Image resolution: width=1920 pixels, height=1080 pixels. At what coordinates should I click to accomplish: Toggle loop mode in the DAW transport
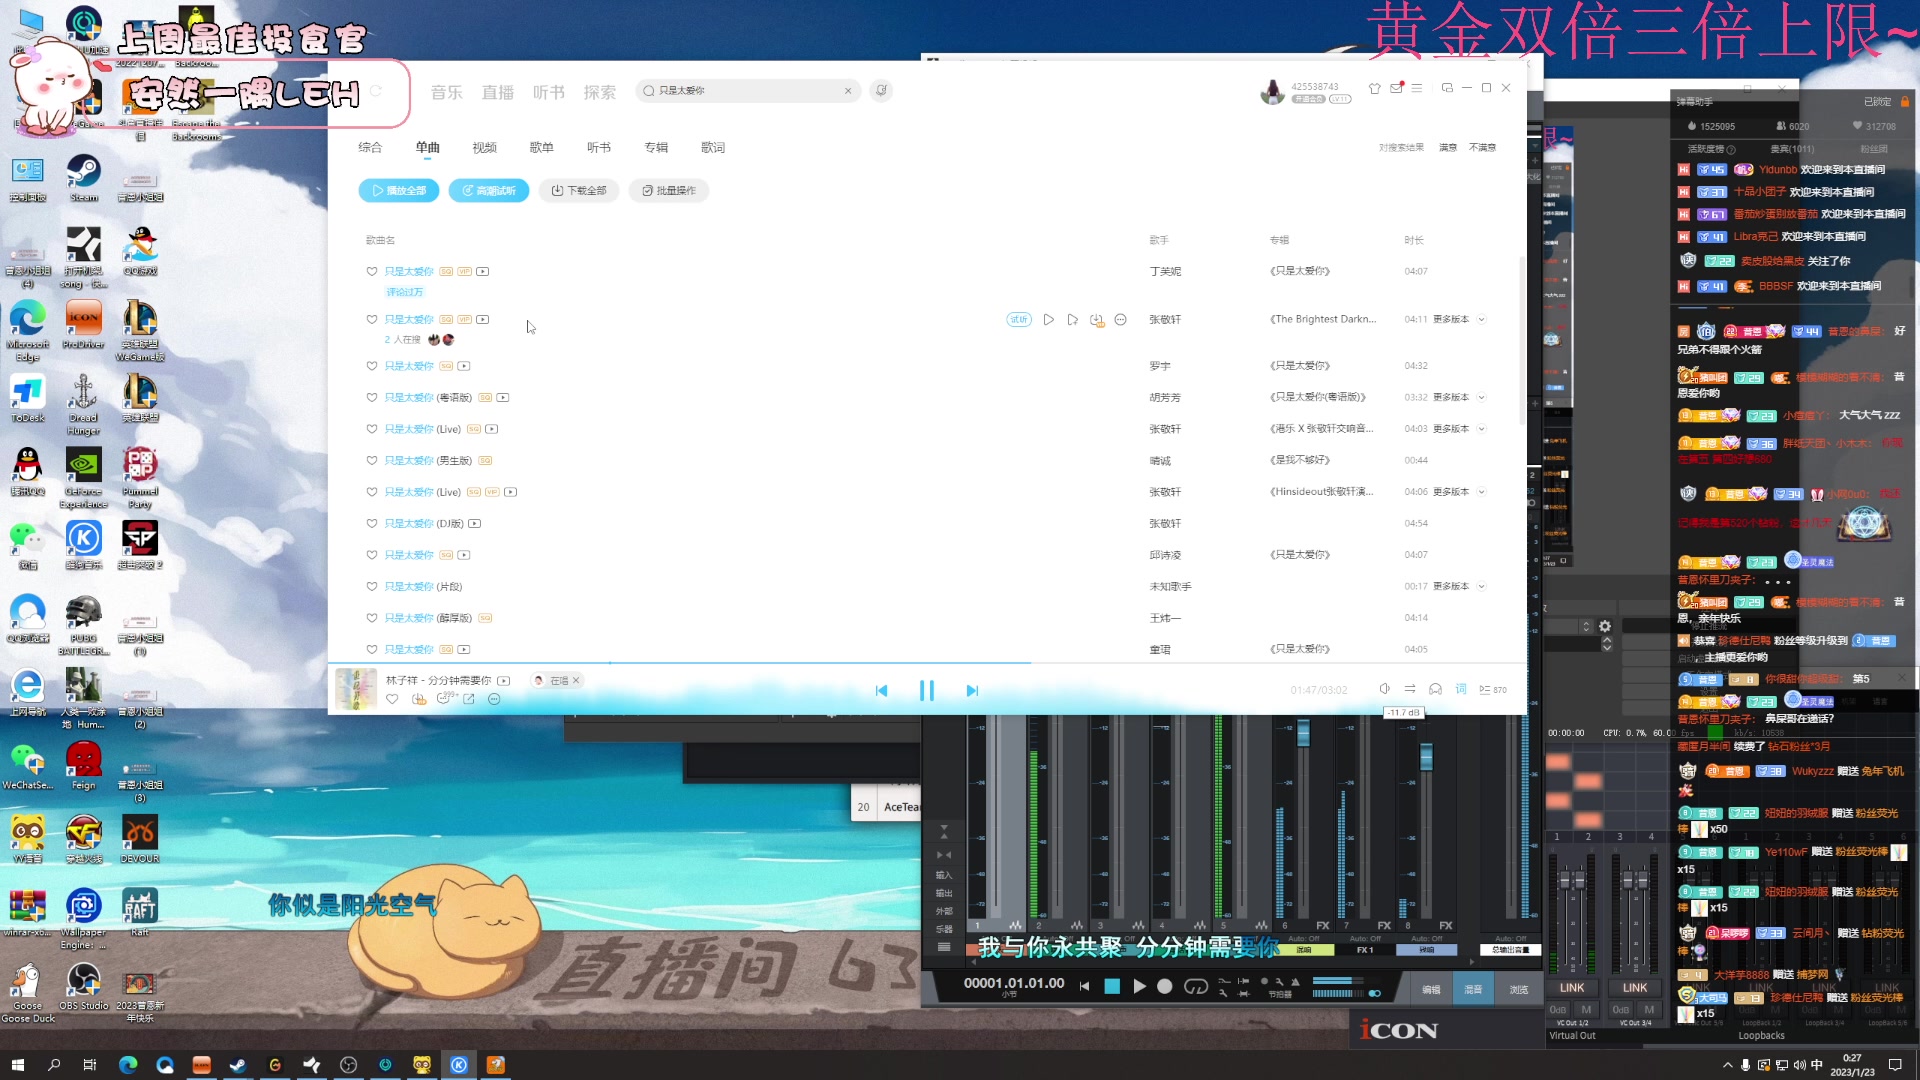(1195, 986)
